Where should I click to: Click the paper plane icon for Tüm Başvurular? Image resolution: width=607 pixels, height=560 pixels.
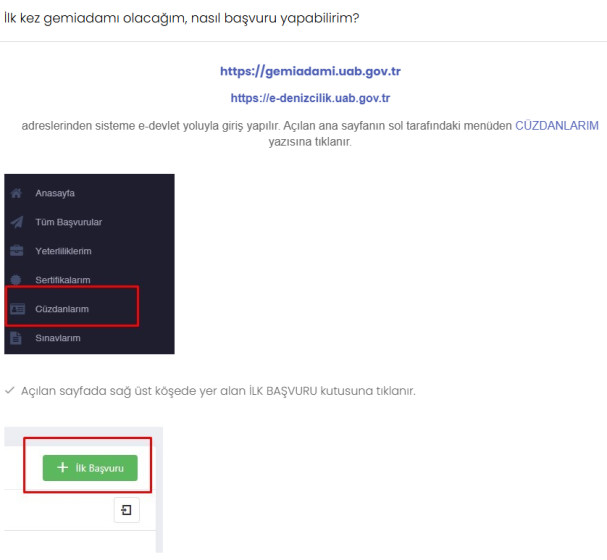(16, 222)
